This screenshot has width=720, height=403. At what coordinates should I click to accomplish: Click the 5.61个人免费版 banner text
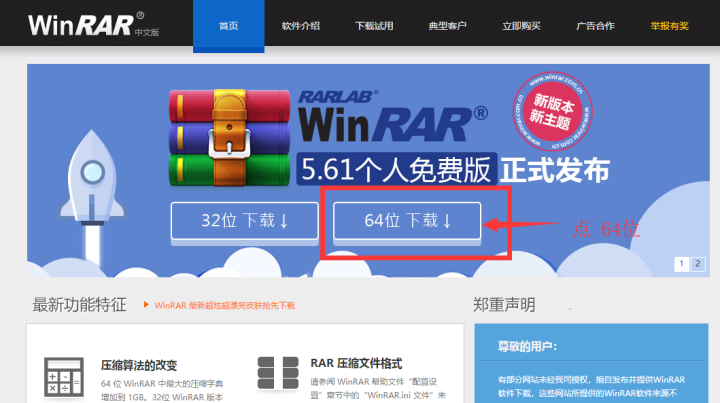[x=397, y=169]
